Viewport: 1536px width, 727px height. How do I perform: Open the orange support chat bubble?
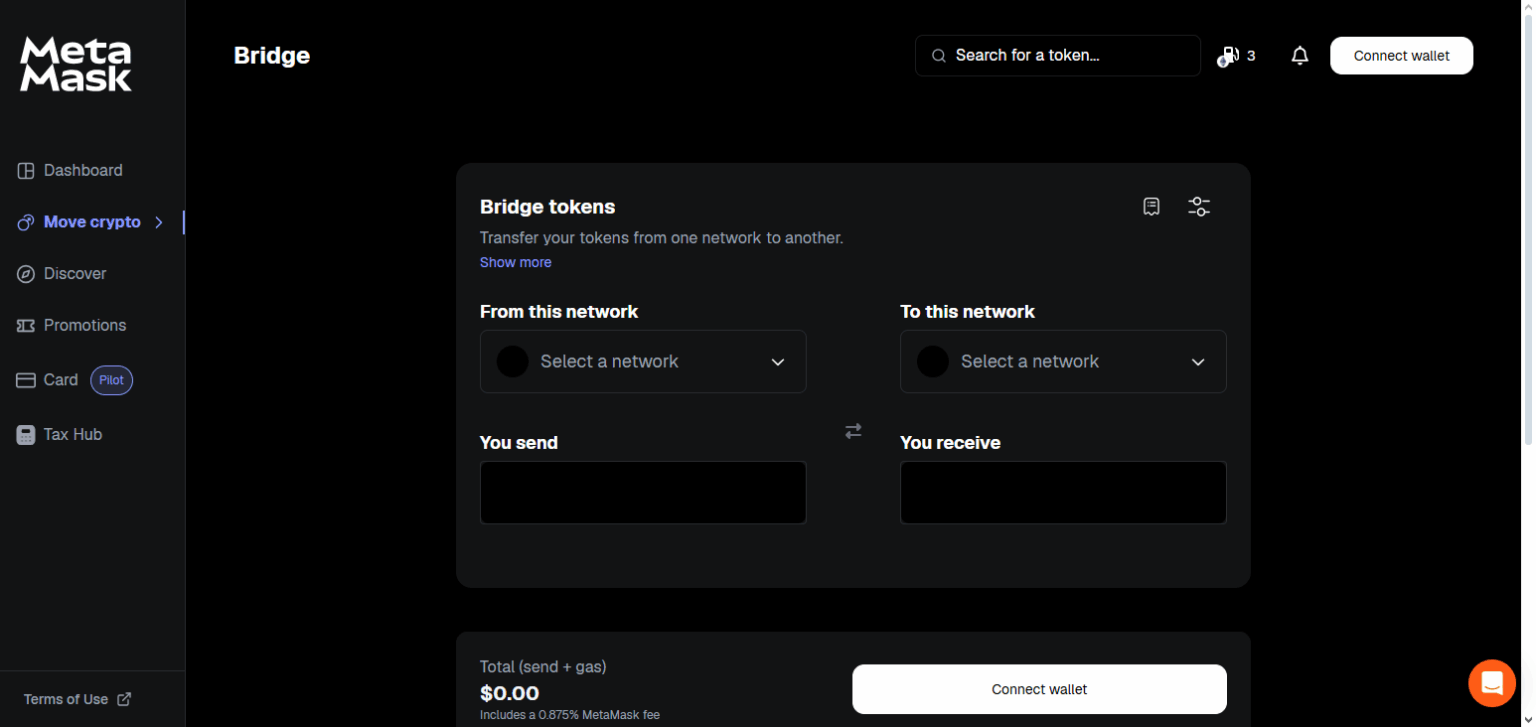1491,683
